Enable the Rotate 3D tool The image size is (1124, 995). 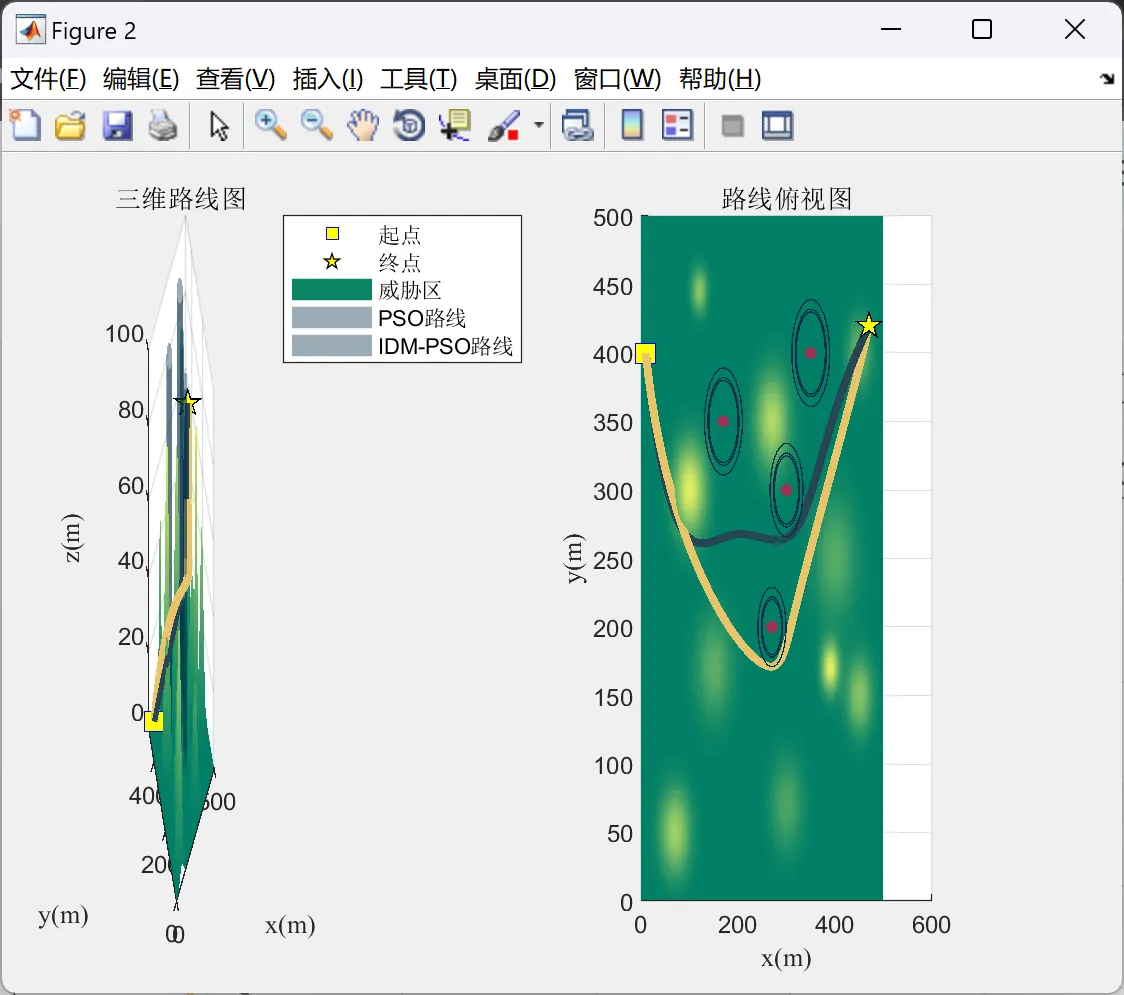coord(409,125)
